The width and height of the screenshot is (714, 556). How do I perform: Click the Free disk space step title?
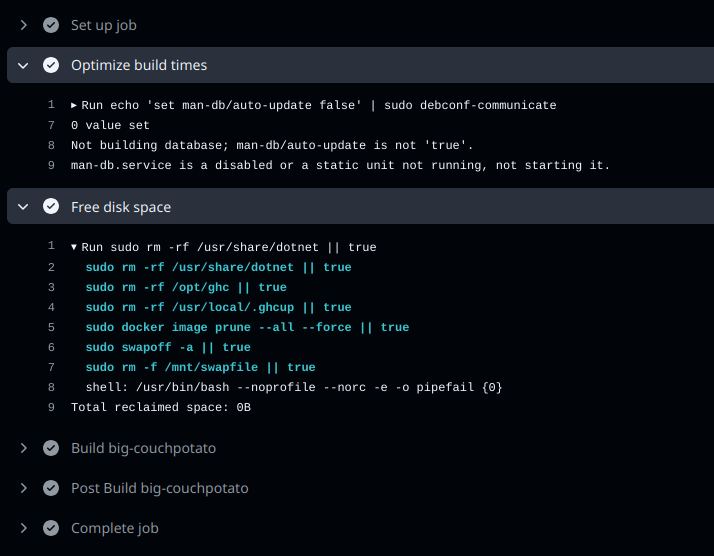(121, 207)
